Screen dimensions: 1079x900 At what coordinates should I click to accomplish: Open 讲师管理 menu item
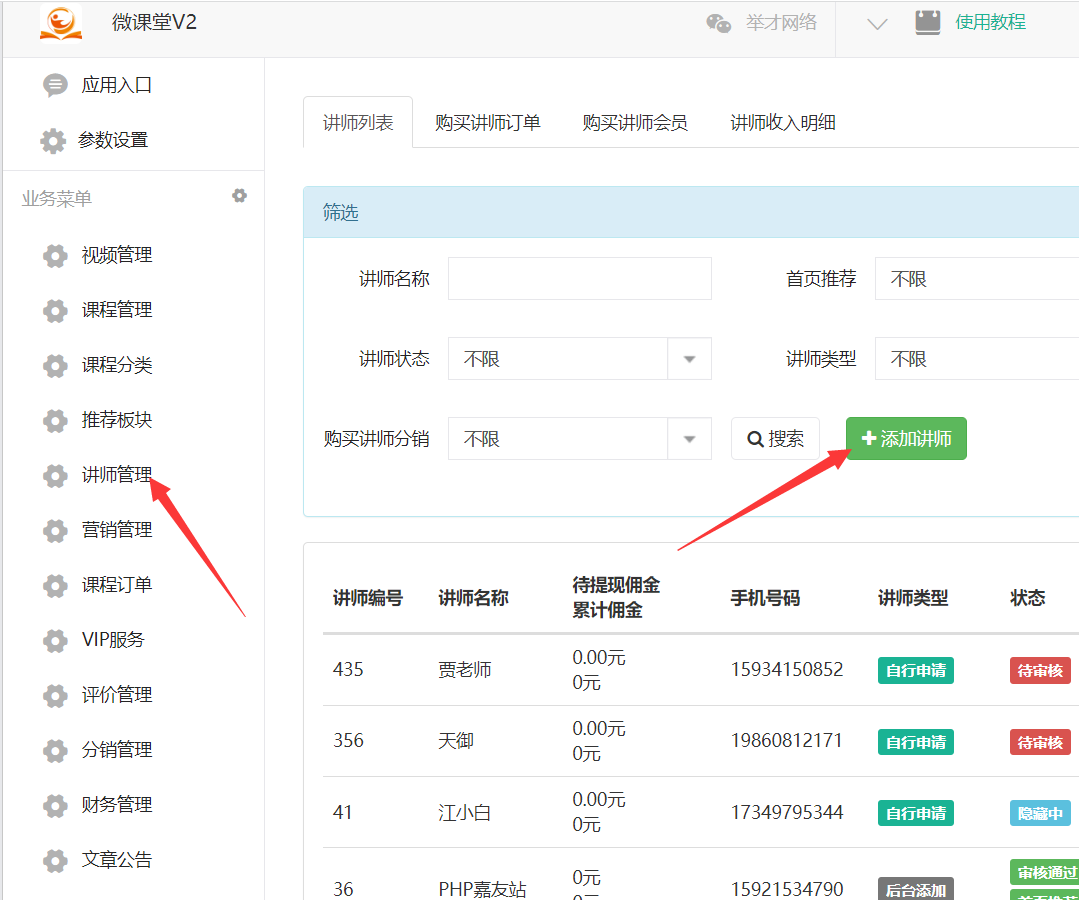click(117, 475)
